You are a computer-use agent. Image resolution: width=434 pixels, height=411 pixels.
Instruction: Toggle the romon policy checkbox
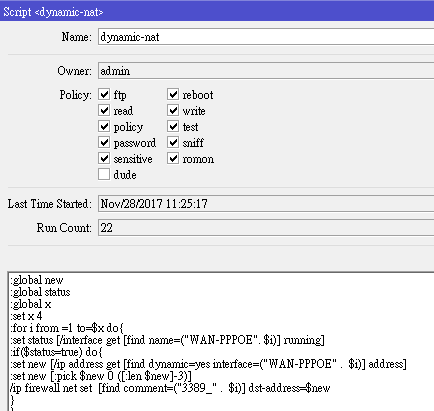[x=173, y=158]
